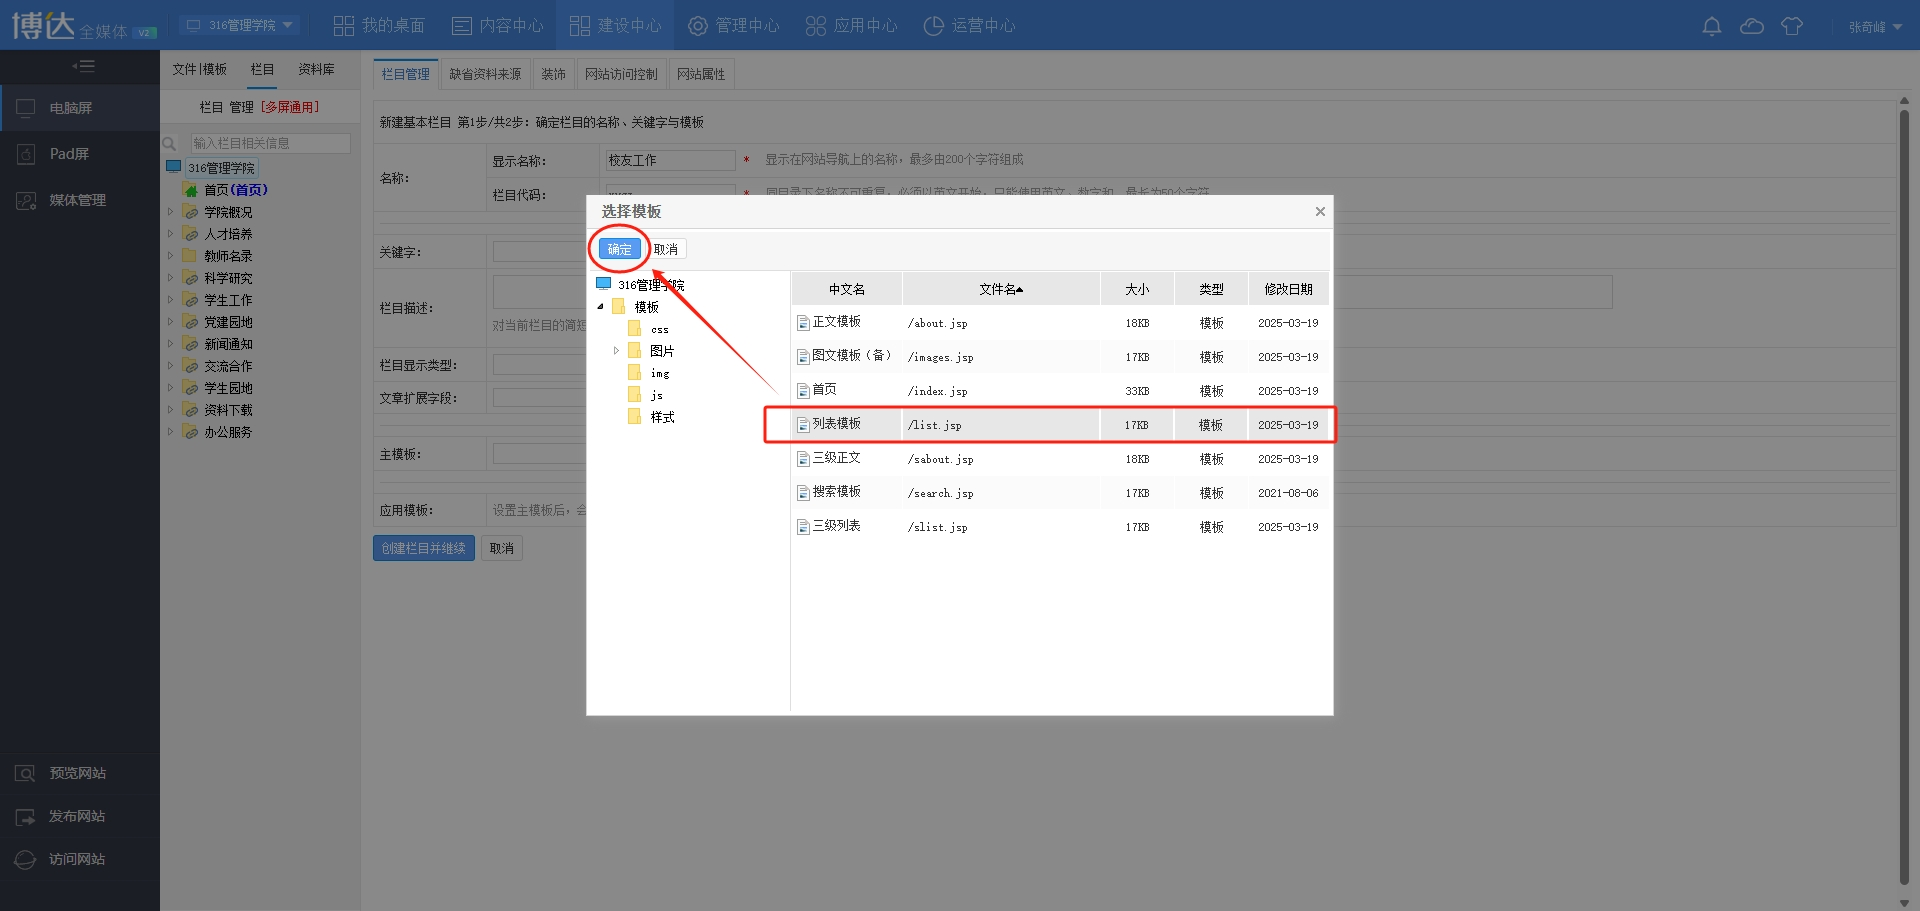Screen dimensions: 1920x911
Task: Expand the 新闻通知 tree node
Action: click(170, 344)
